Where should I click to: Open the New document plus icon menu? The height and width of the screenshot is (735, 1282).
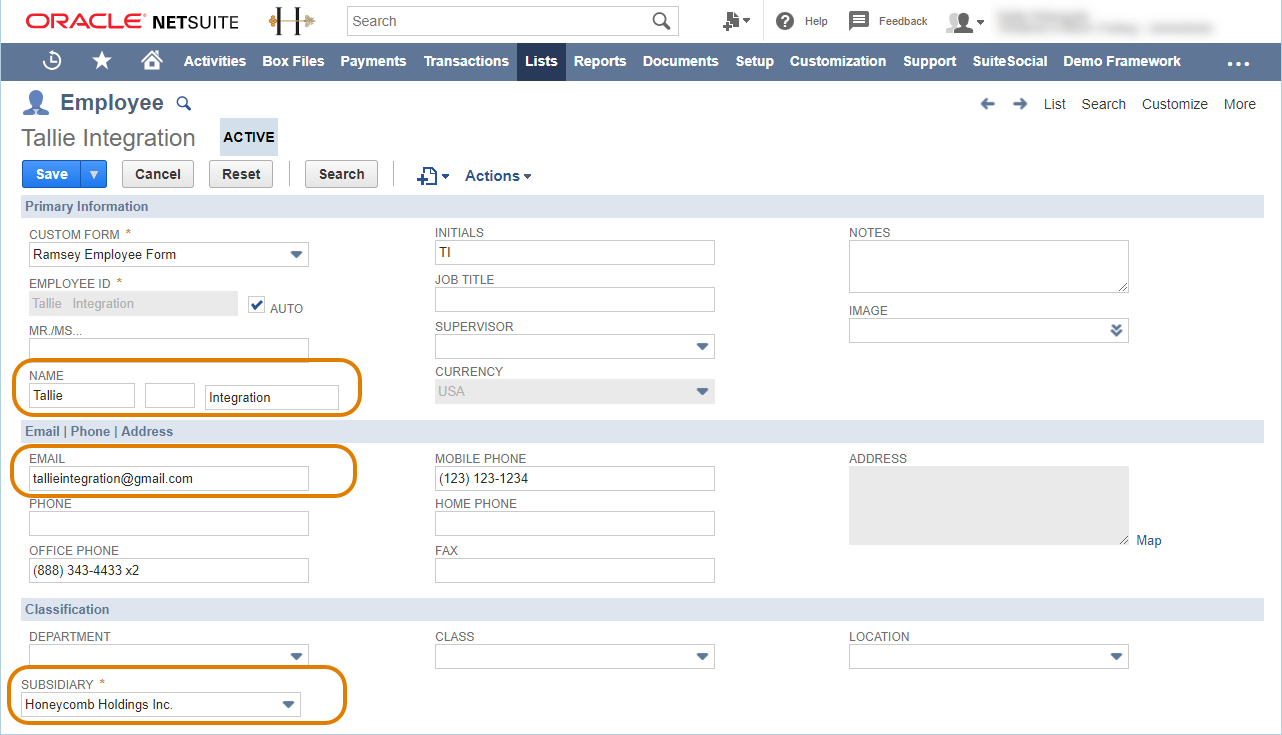433,176
